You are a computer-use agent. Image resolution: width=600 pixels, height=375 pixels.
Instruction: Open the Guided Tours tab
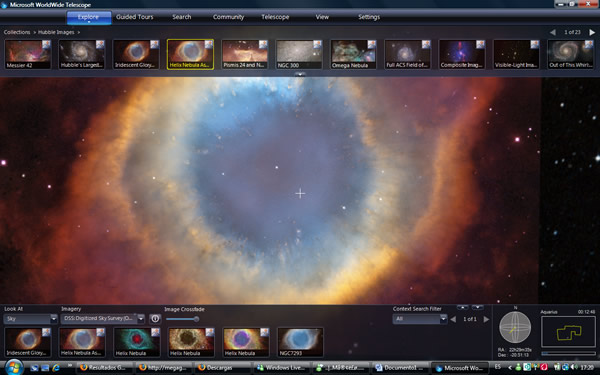coord(135,17)
